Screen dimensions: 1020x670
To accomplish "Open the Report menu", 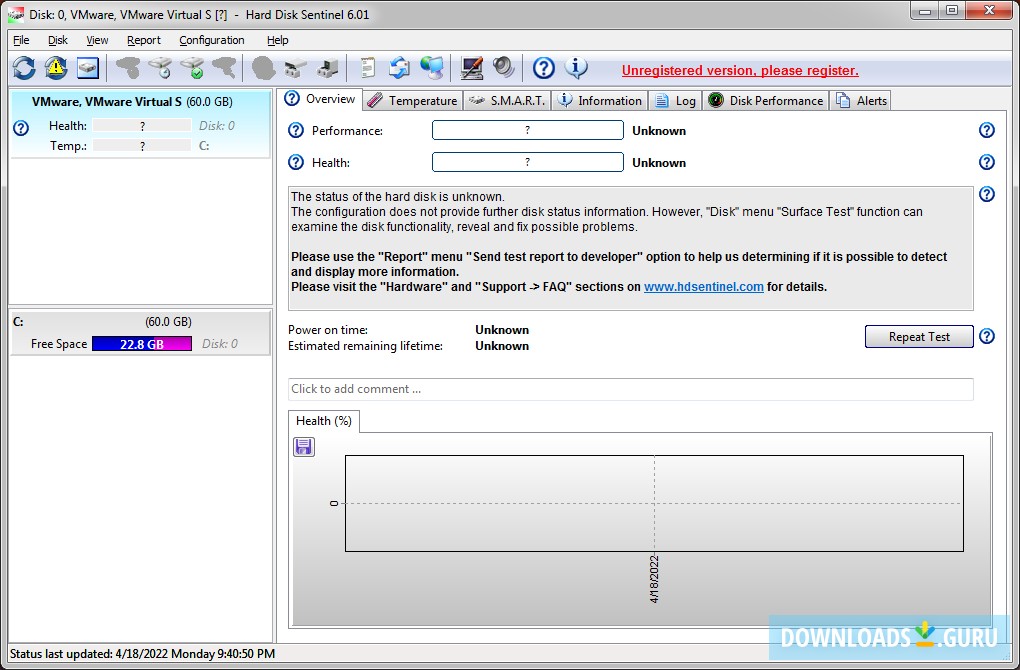I will click(144, 40).
